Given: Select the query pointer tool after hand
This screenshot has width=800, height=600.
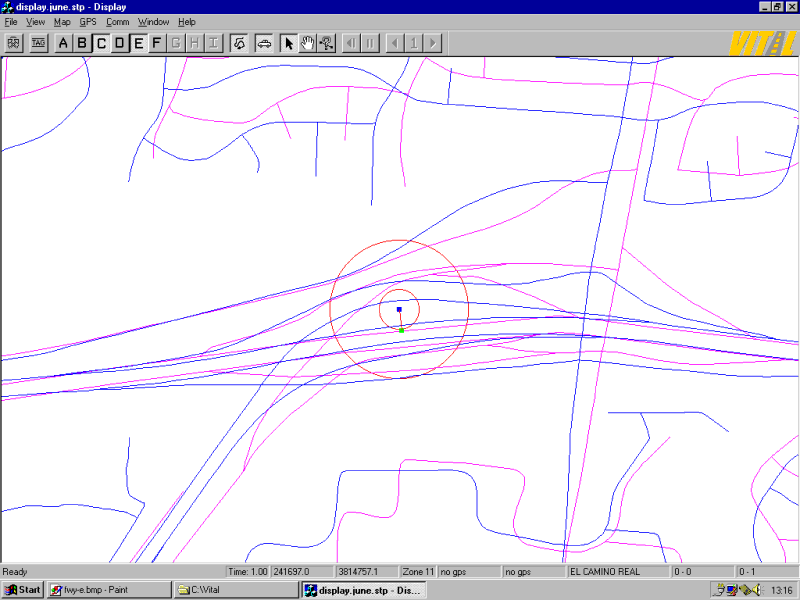Looking at the screenshot, I should 326,43.
